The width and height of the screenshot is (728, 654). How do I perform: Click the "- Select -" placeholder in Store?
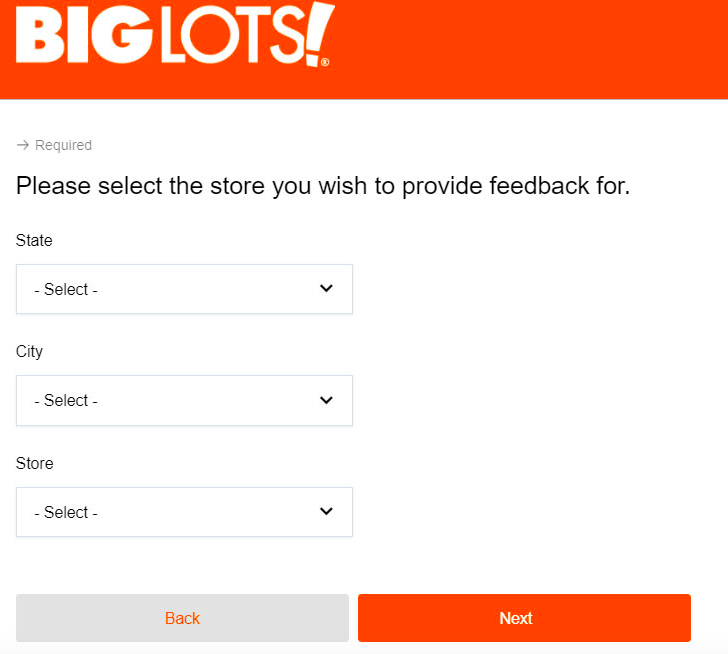point(66,513)
